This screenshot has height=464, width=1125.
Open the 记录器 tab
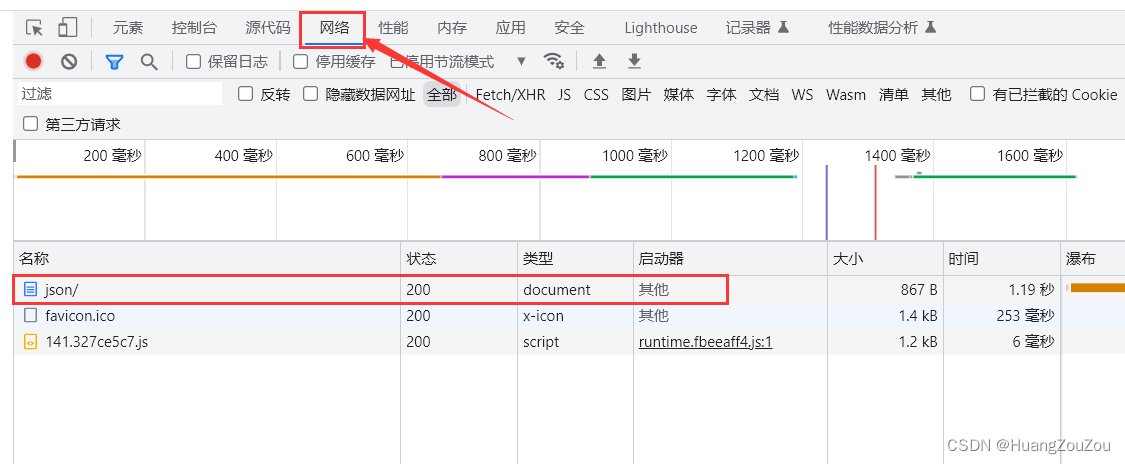(x=758, y=28)
